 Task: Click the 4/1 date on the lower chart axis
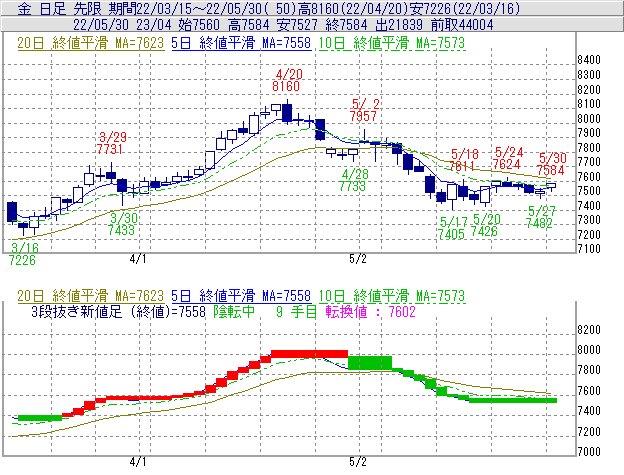(x=138, y=462)
